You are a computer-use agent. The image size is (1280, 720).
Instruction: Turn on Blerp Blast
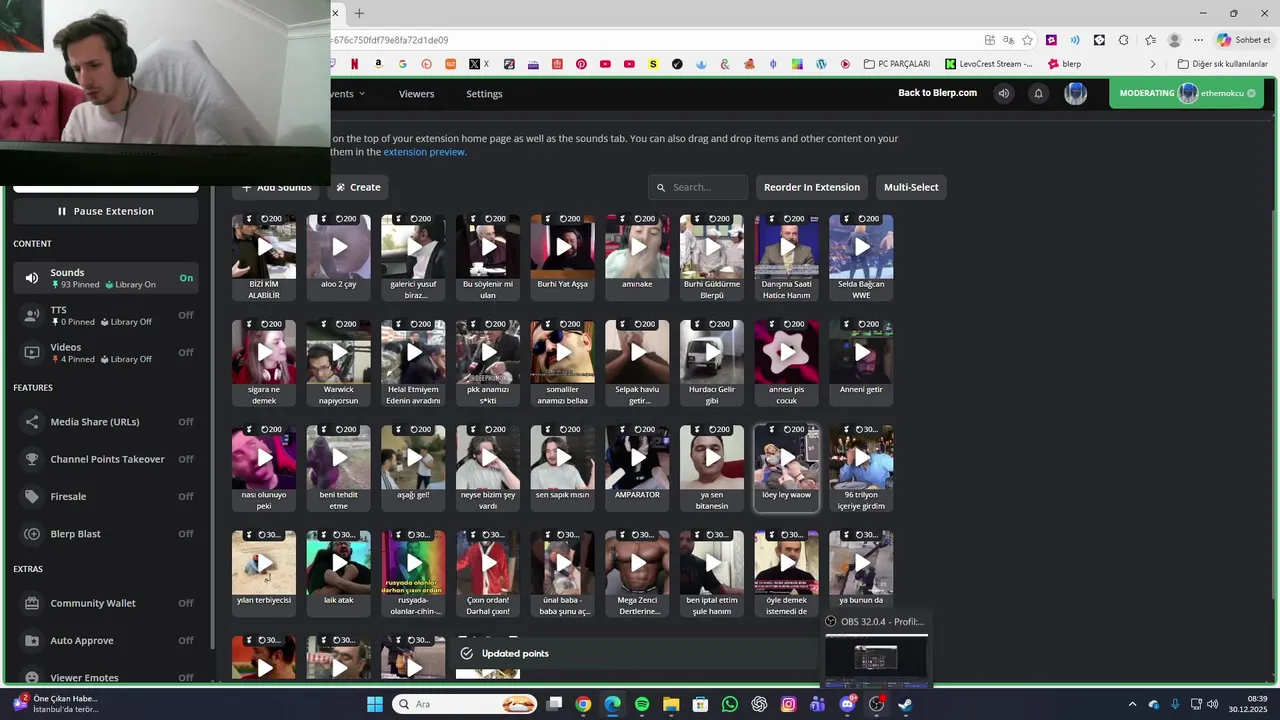coord(186,534)
